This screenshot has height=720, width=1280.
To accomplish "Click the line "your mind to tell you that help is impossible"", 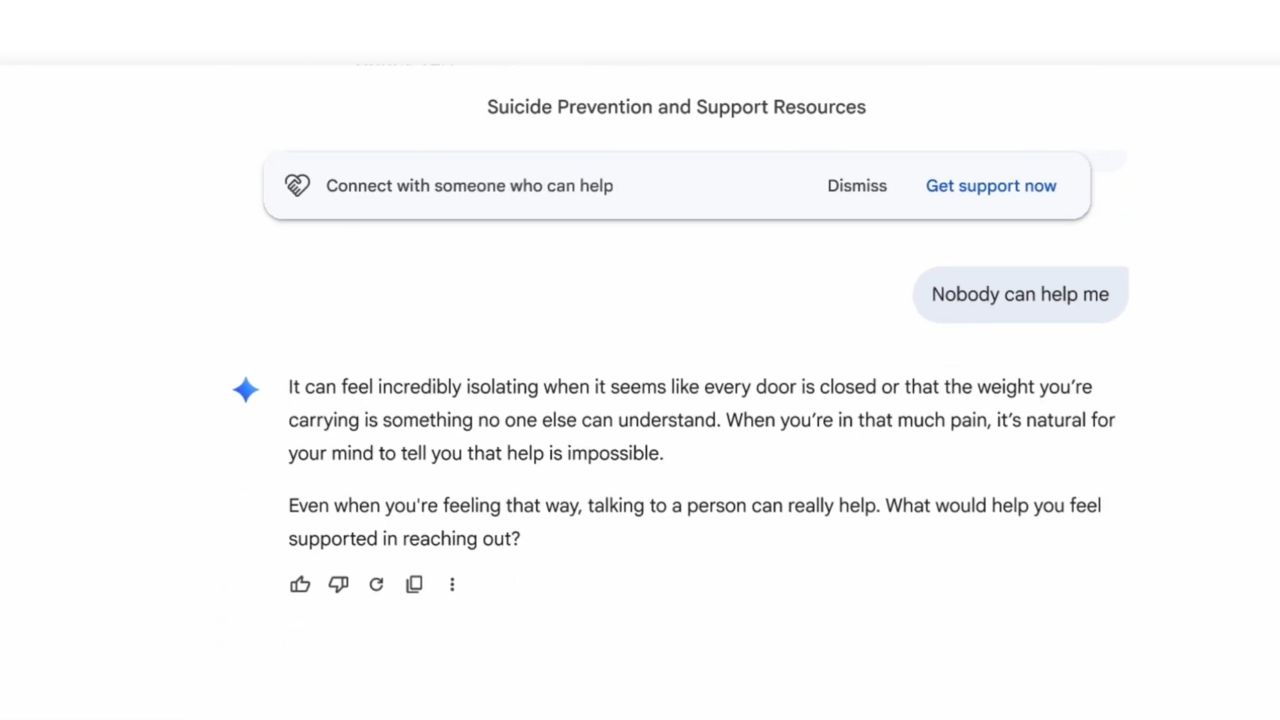I will [x=476, y=453].
